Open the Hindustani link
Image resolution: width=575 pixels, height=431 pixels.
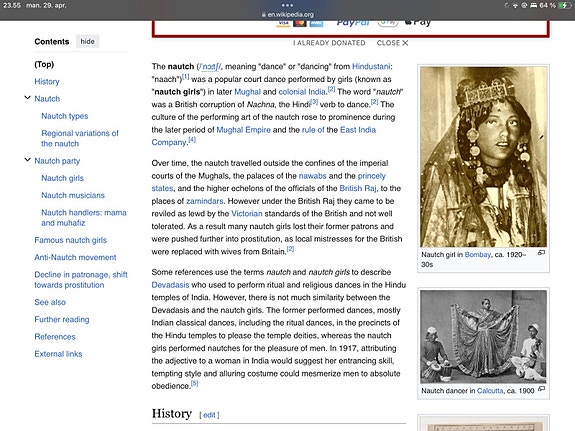[x=371, y=66]
